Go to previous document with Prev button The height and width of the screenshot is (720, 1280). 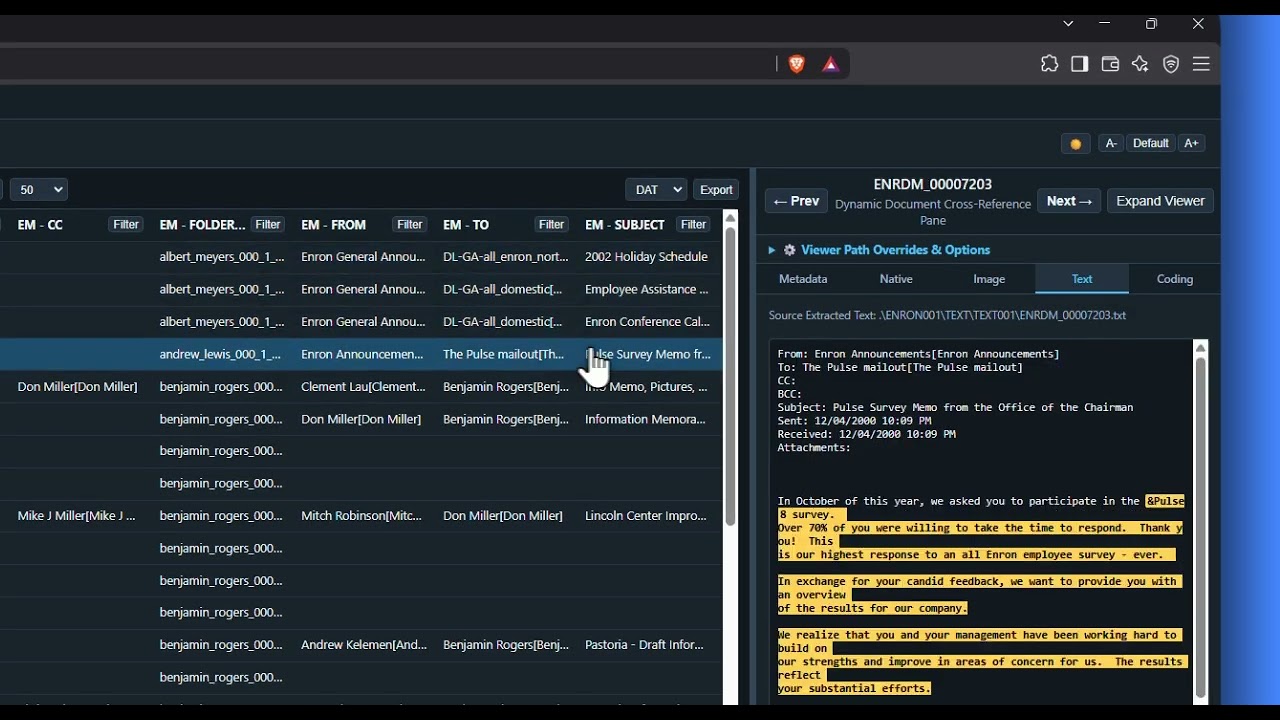click(x=796, y=201)
